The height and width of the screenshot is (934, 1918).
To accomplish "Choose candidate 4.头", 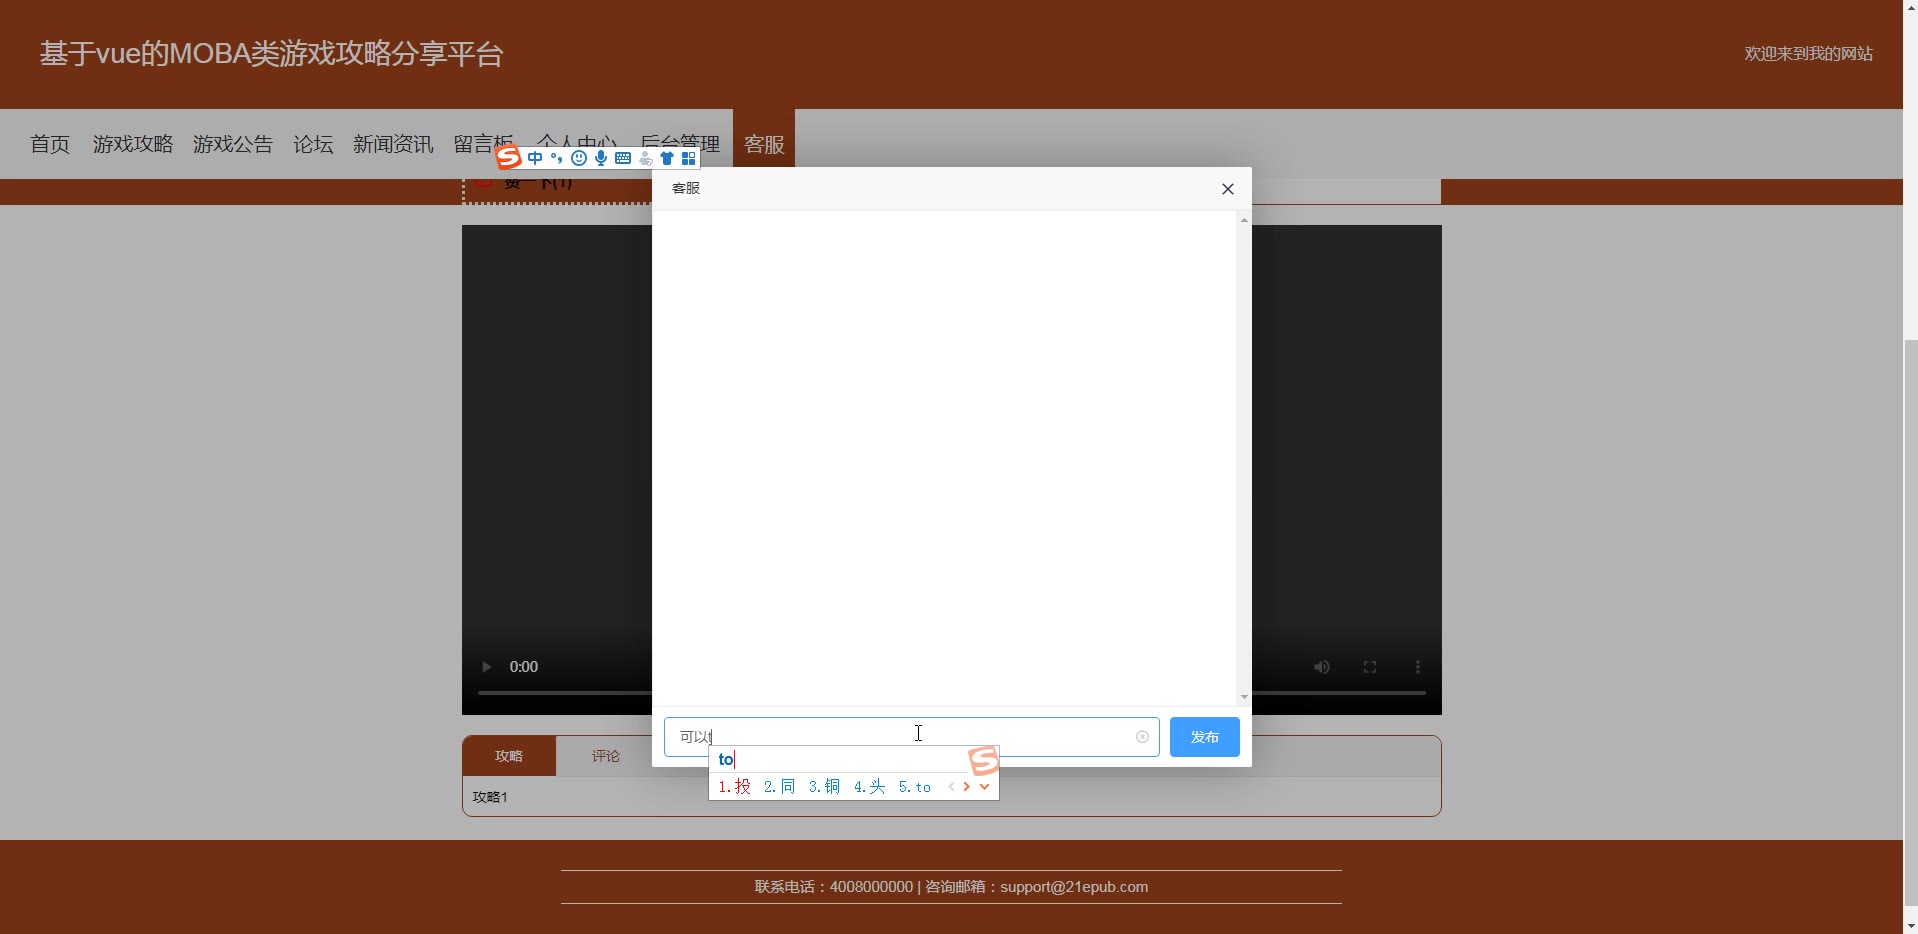I will tap(870, 787).
